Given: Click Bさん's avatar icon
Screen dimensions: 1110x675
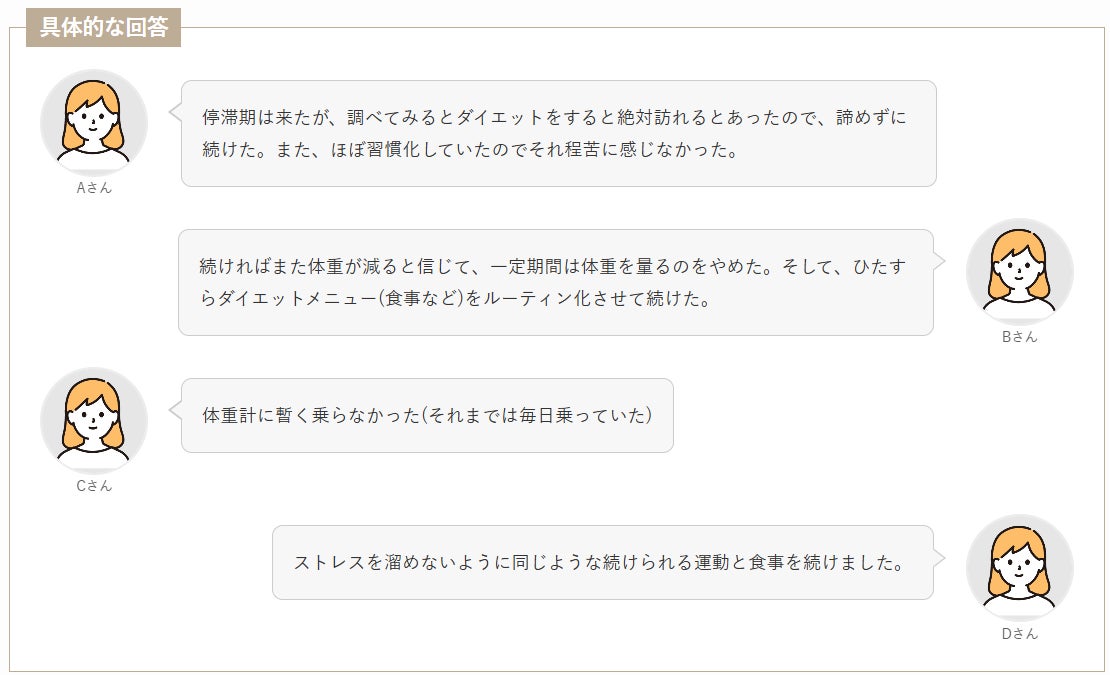Looking at the screenshot, I should 1019,272.
